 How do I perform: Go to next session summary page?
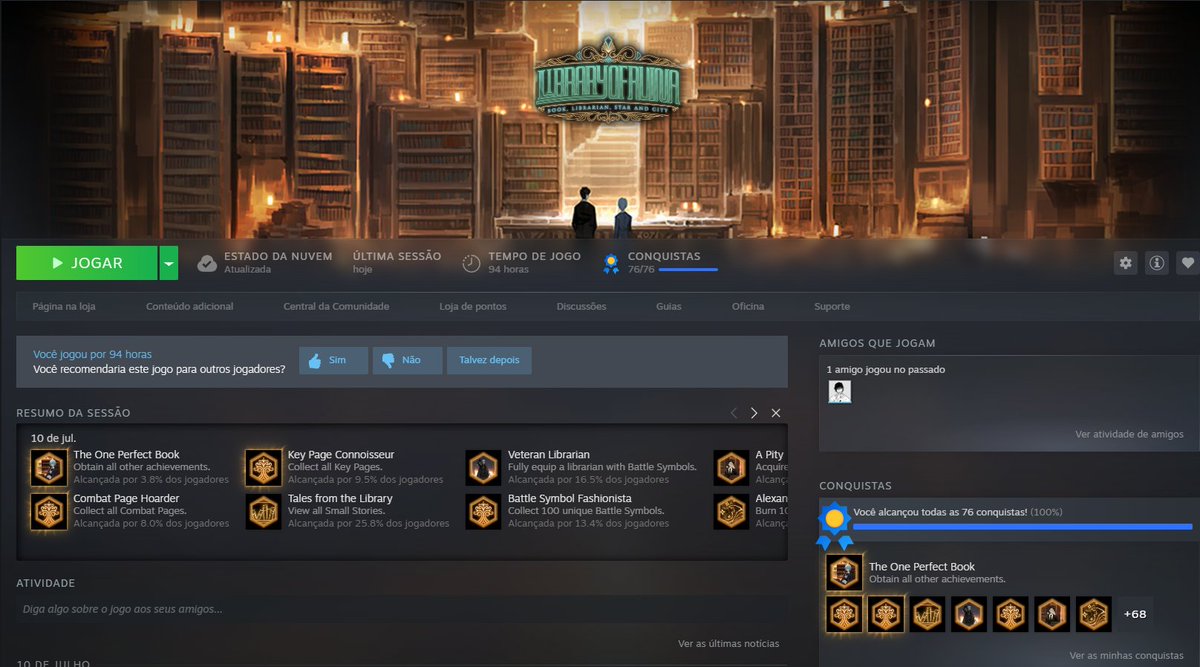pyautogui.click(x=754, y=413)
